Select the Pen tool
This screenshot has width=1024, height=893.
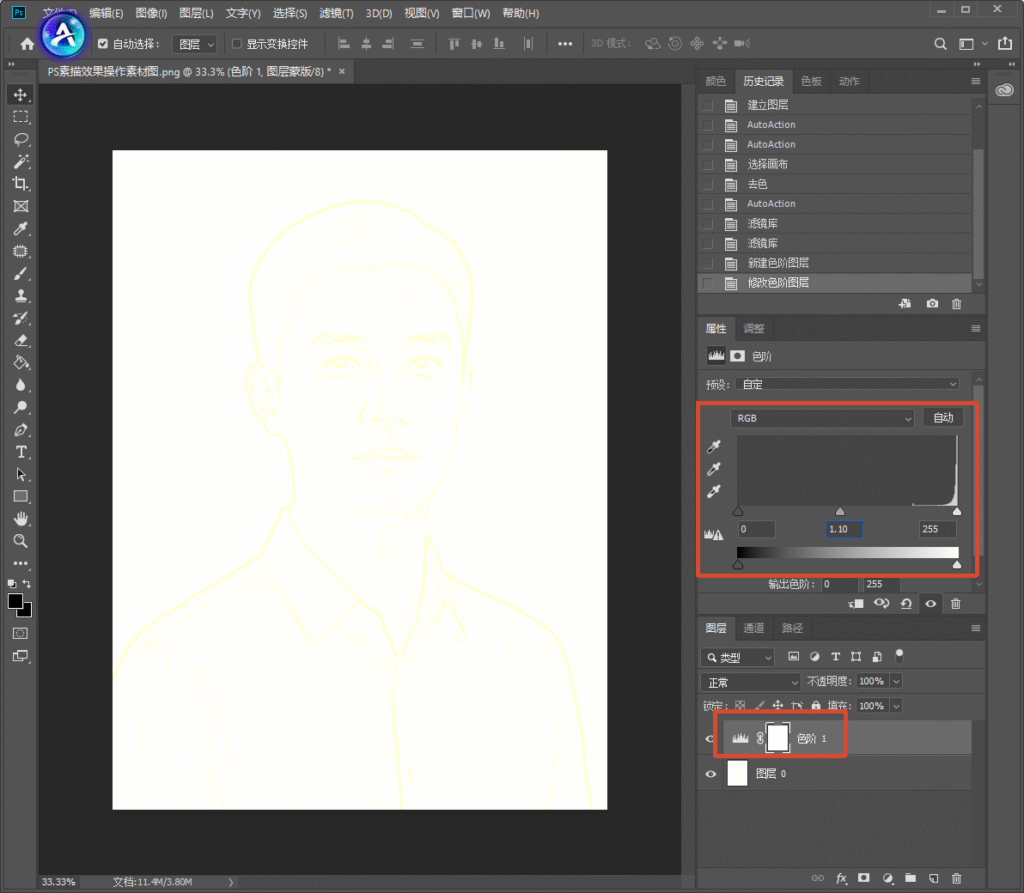(x=20, y=430)
